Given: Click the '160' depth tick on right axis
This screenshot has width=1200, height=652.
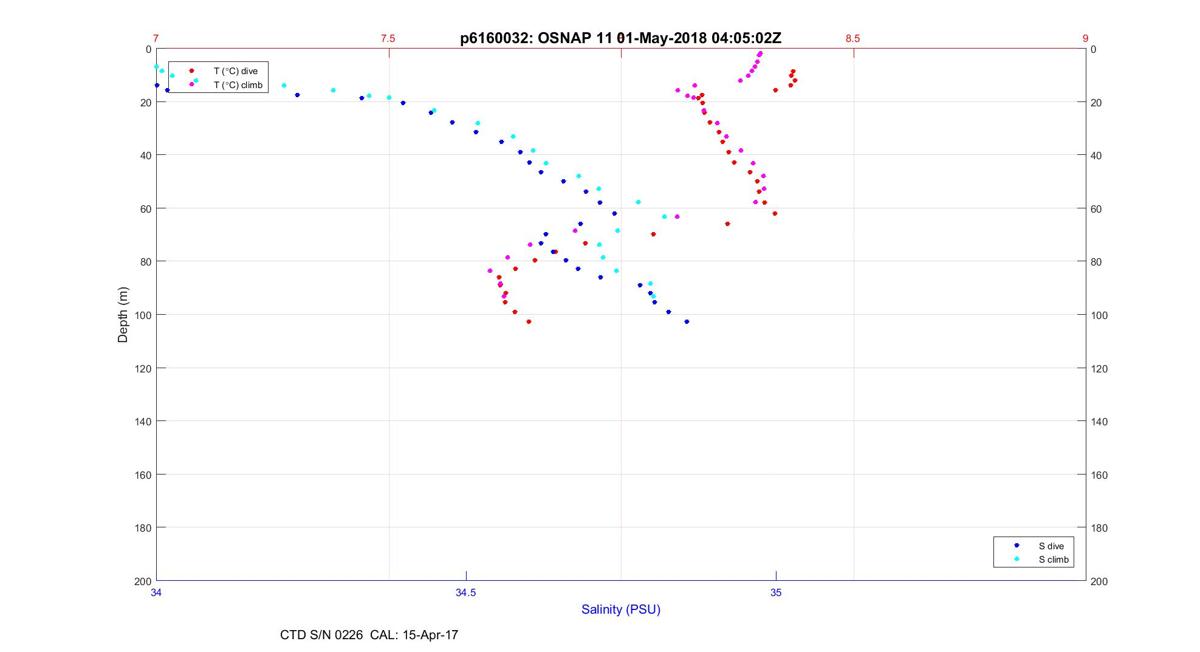Looking at the screenshot, I should [x=1099, y=475].
